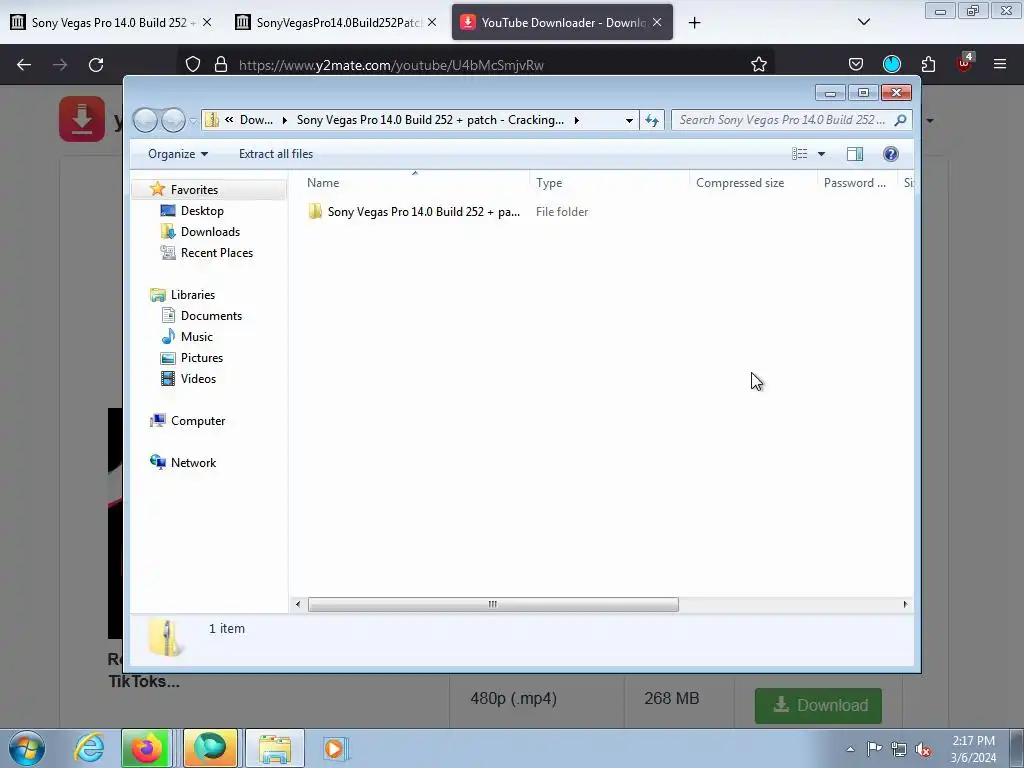Click the Explorer back arrow button
This screenshot has height=768, width=1024.
coord(145,120)
